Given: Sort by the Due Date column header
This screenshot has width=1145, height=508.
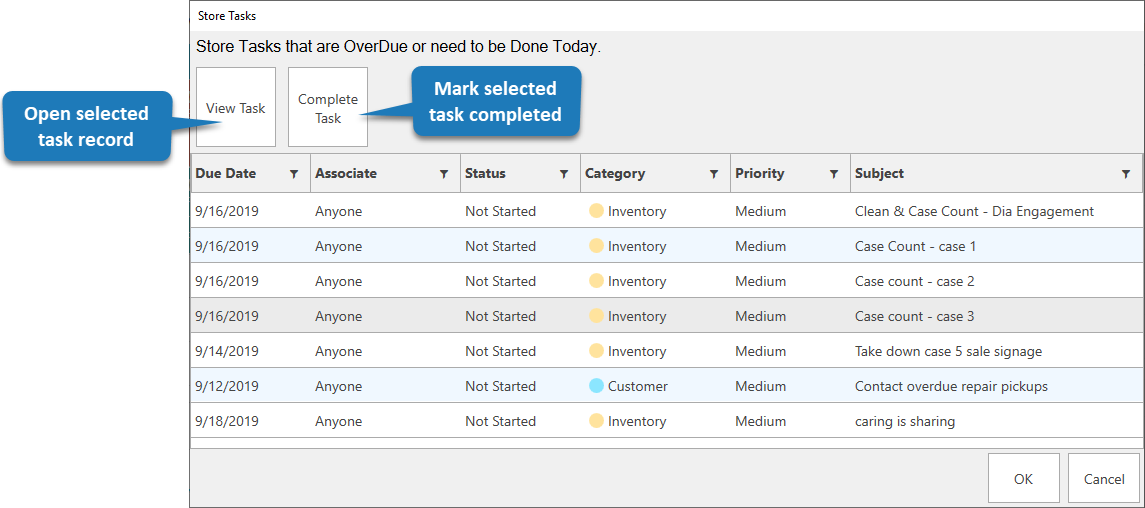Looking at the screenshot, I should (227, 174).
